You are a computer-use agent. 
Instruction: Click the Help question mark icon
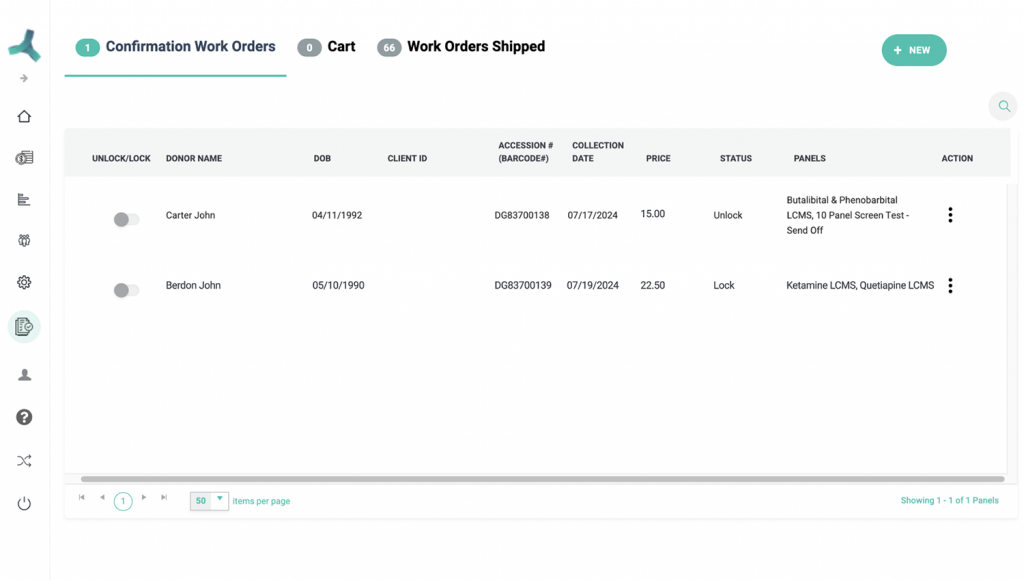23,417
